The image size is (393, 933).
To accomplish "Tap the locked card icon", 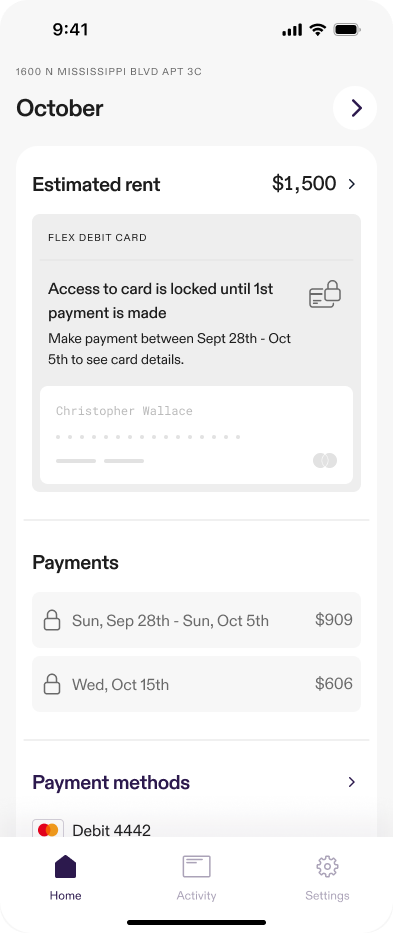I will point(325,295).
